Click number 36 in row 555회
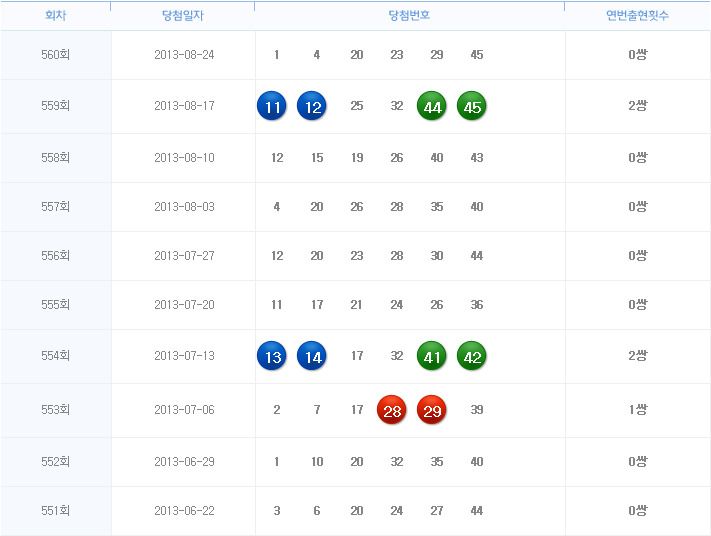Viewport: 711px width, 536px height. coord(477,305)
